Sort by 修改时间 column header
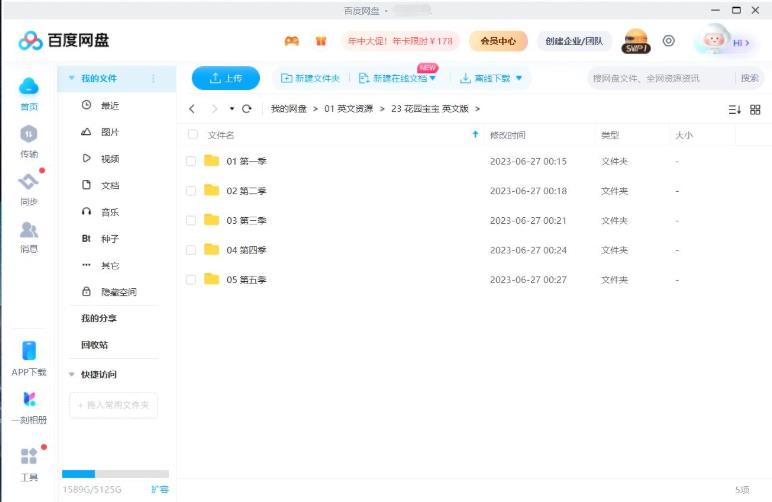The height and width of the screenshot is (502, 772). click(x=508, y=135)
